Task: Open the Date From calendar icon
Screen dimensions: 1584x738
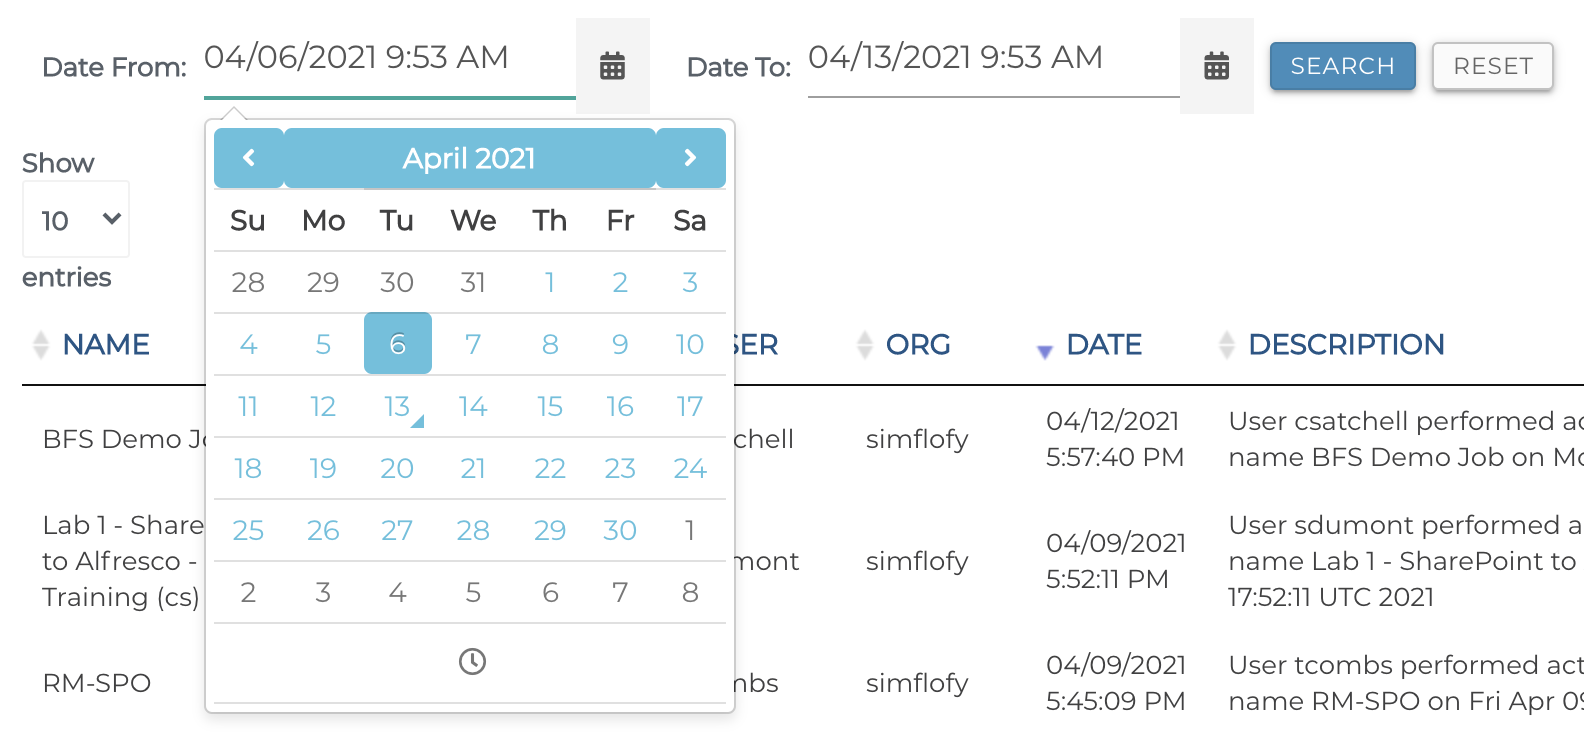Action: 612,66
